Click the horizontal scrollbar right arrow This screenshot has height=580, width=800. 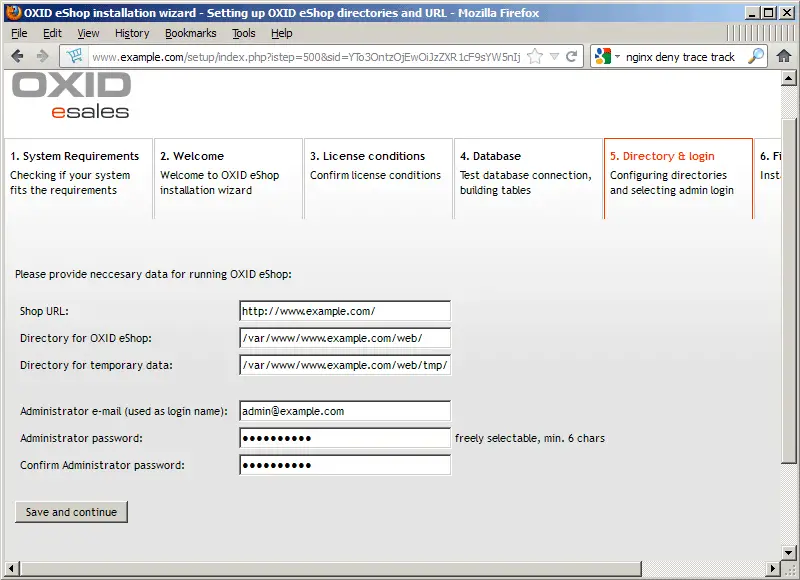pyautogui.click(x=773, y=568)
